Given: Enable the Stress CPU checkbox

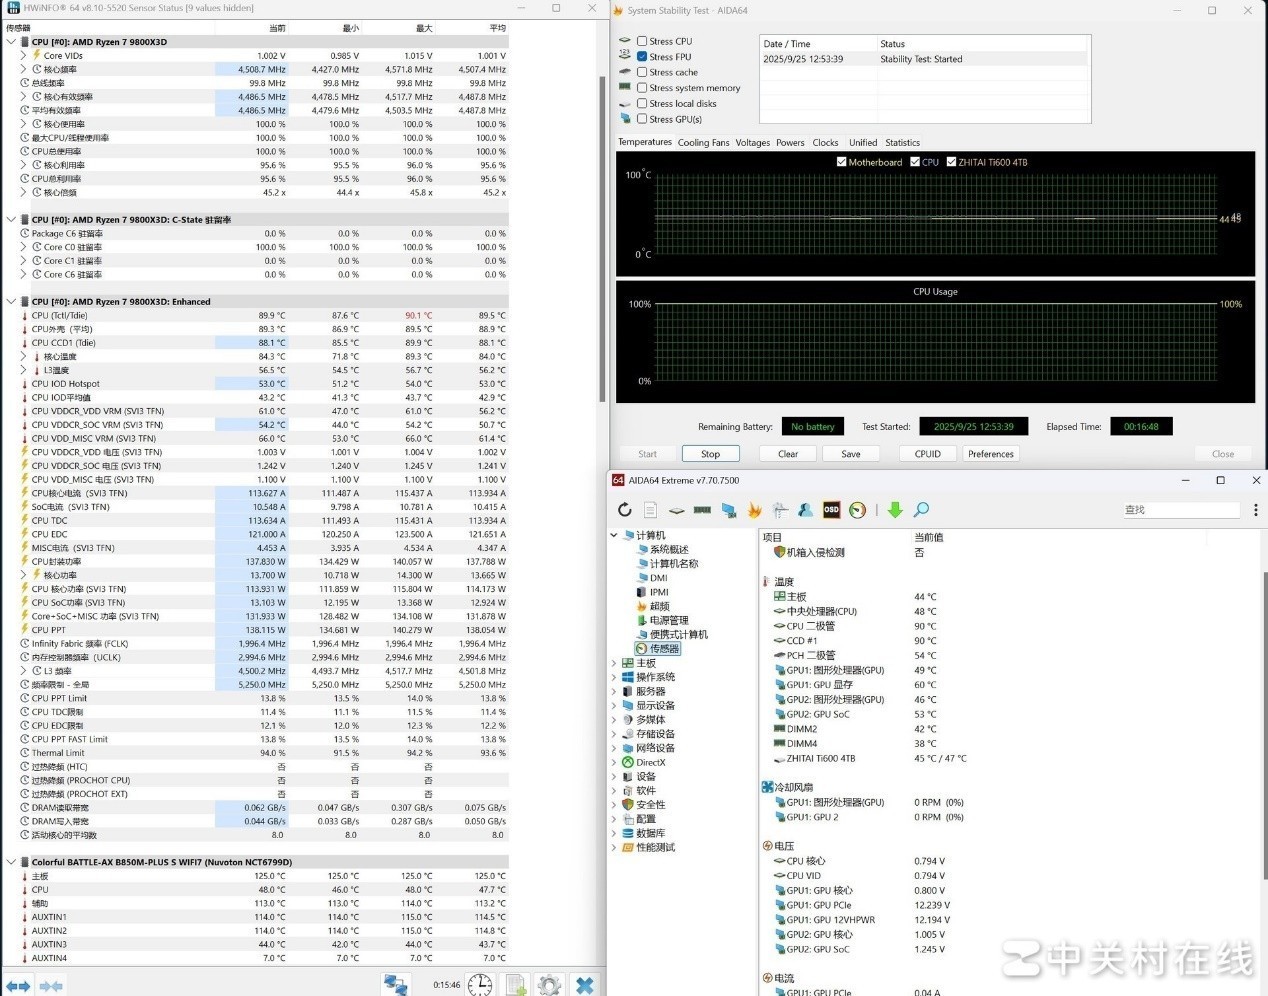Looking at the screenshot, I should click(642, 41).
